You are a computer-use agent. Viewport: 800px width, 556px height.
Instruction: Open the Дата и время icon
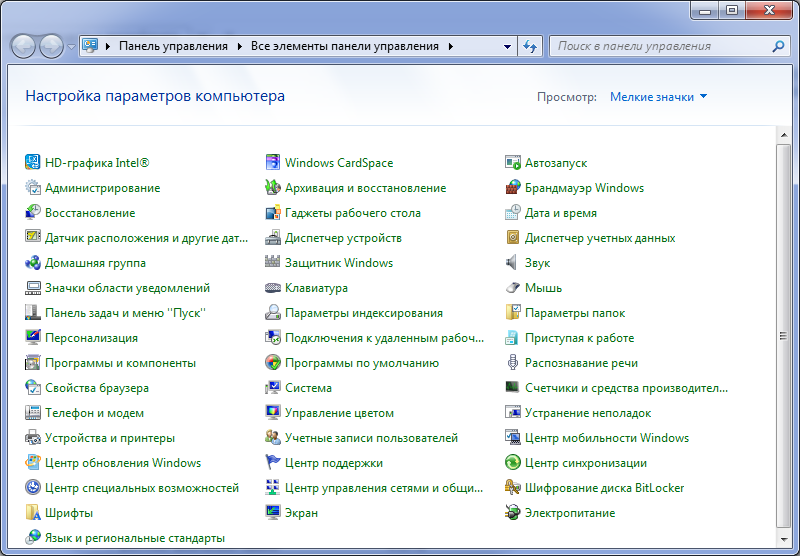pyautogui.click(x=513, y=213)
